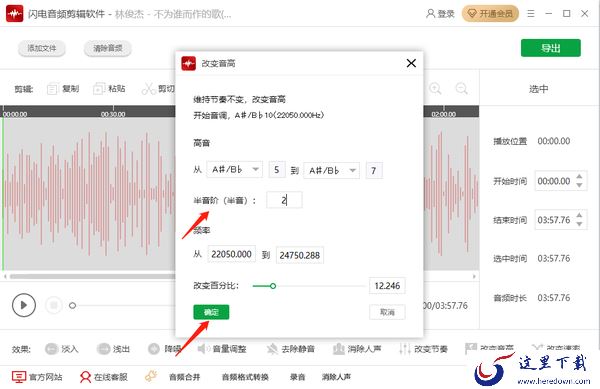The height and width of the screenshot is (389, 600).
Task: Click the 音量调整 volume adjust icon
Action: (x=203, y=349)
